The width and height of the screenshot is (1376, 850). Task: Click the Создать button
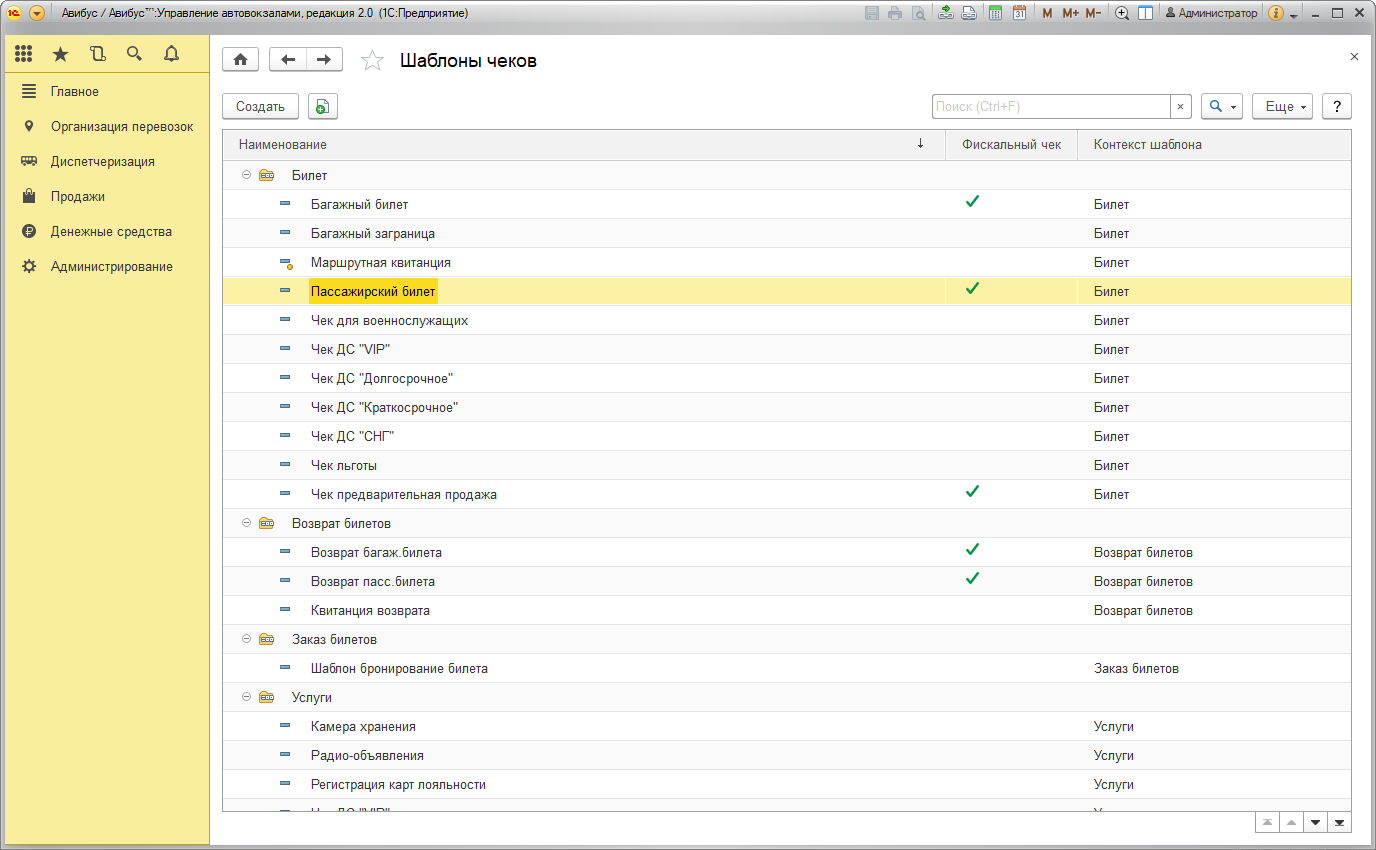pyautogui.click(x=260, y=107)
